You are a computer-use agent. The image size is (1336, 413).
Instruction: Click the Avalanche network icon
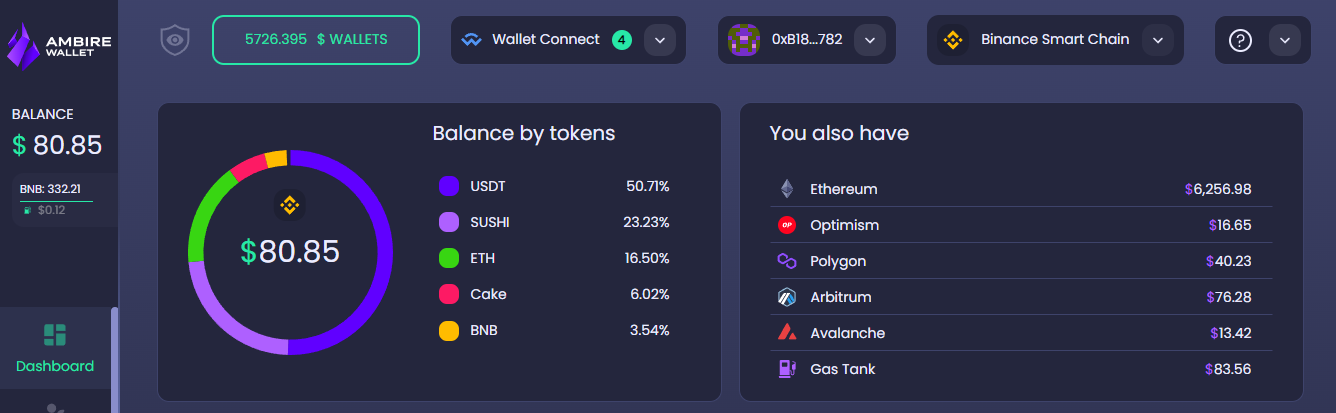tap(786, 333)
